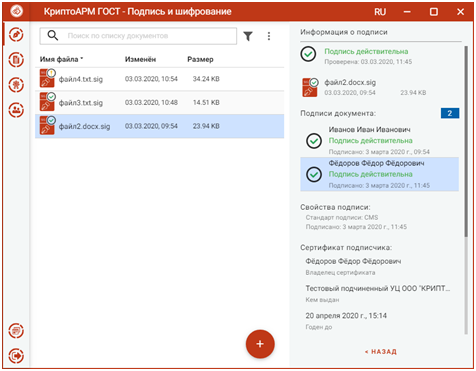Sort by the Размер column header

[x=200, y=59]
